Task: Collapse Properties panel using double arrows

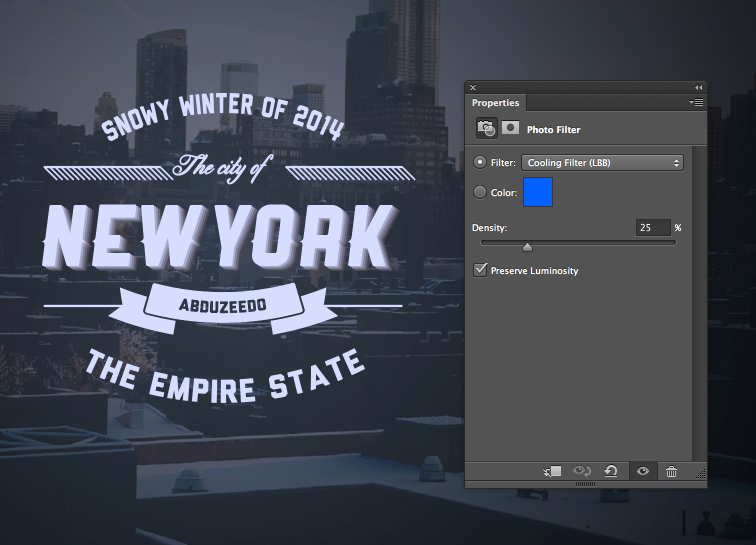Action: 698,88
